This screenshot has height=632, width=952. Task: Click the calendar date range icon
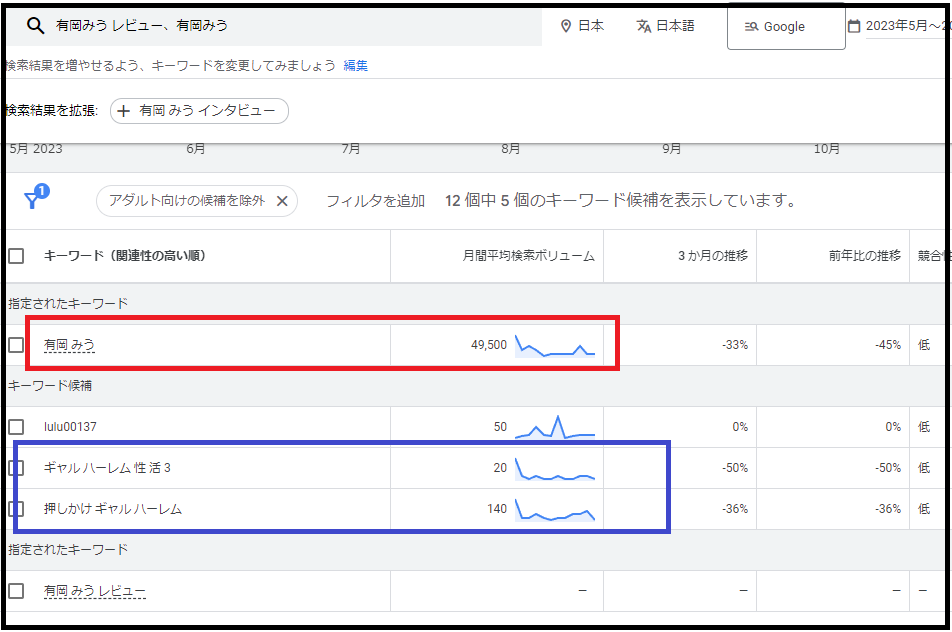[x=854, y=26]
